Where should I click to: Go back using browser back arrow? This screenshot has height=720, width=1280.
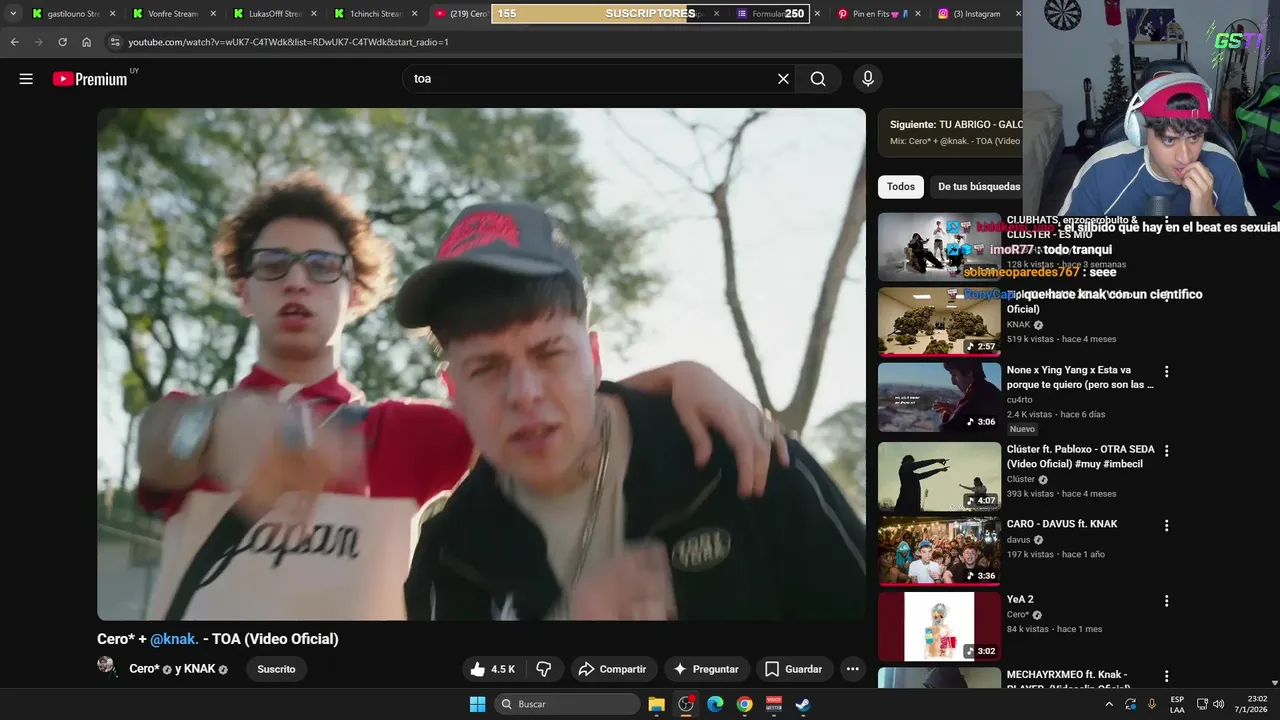pyautogui.click(x=14, y=42)
